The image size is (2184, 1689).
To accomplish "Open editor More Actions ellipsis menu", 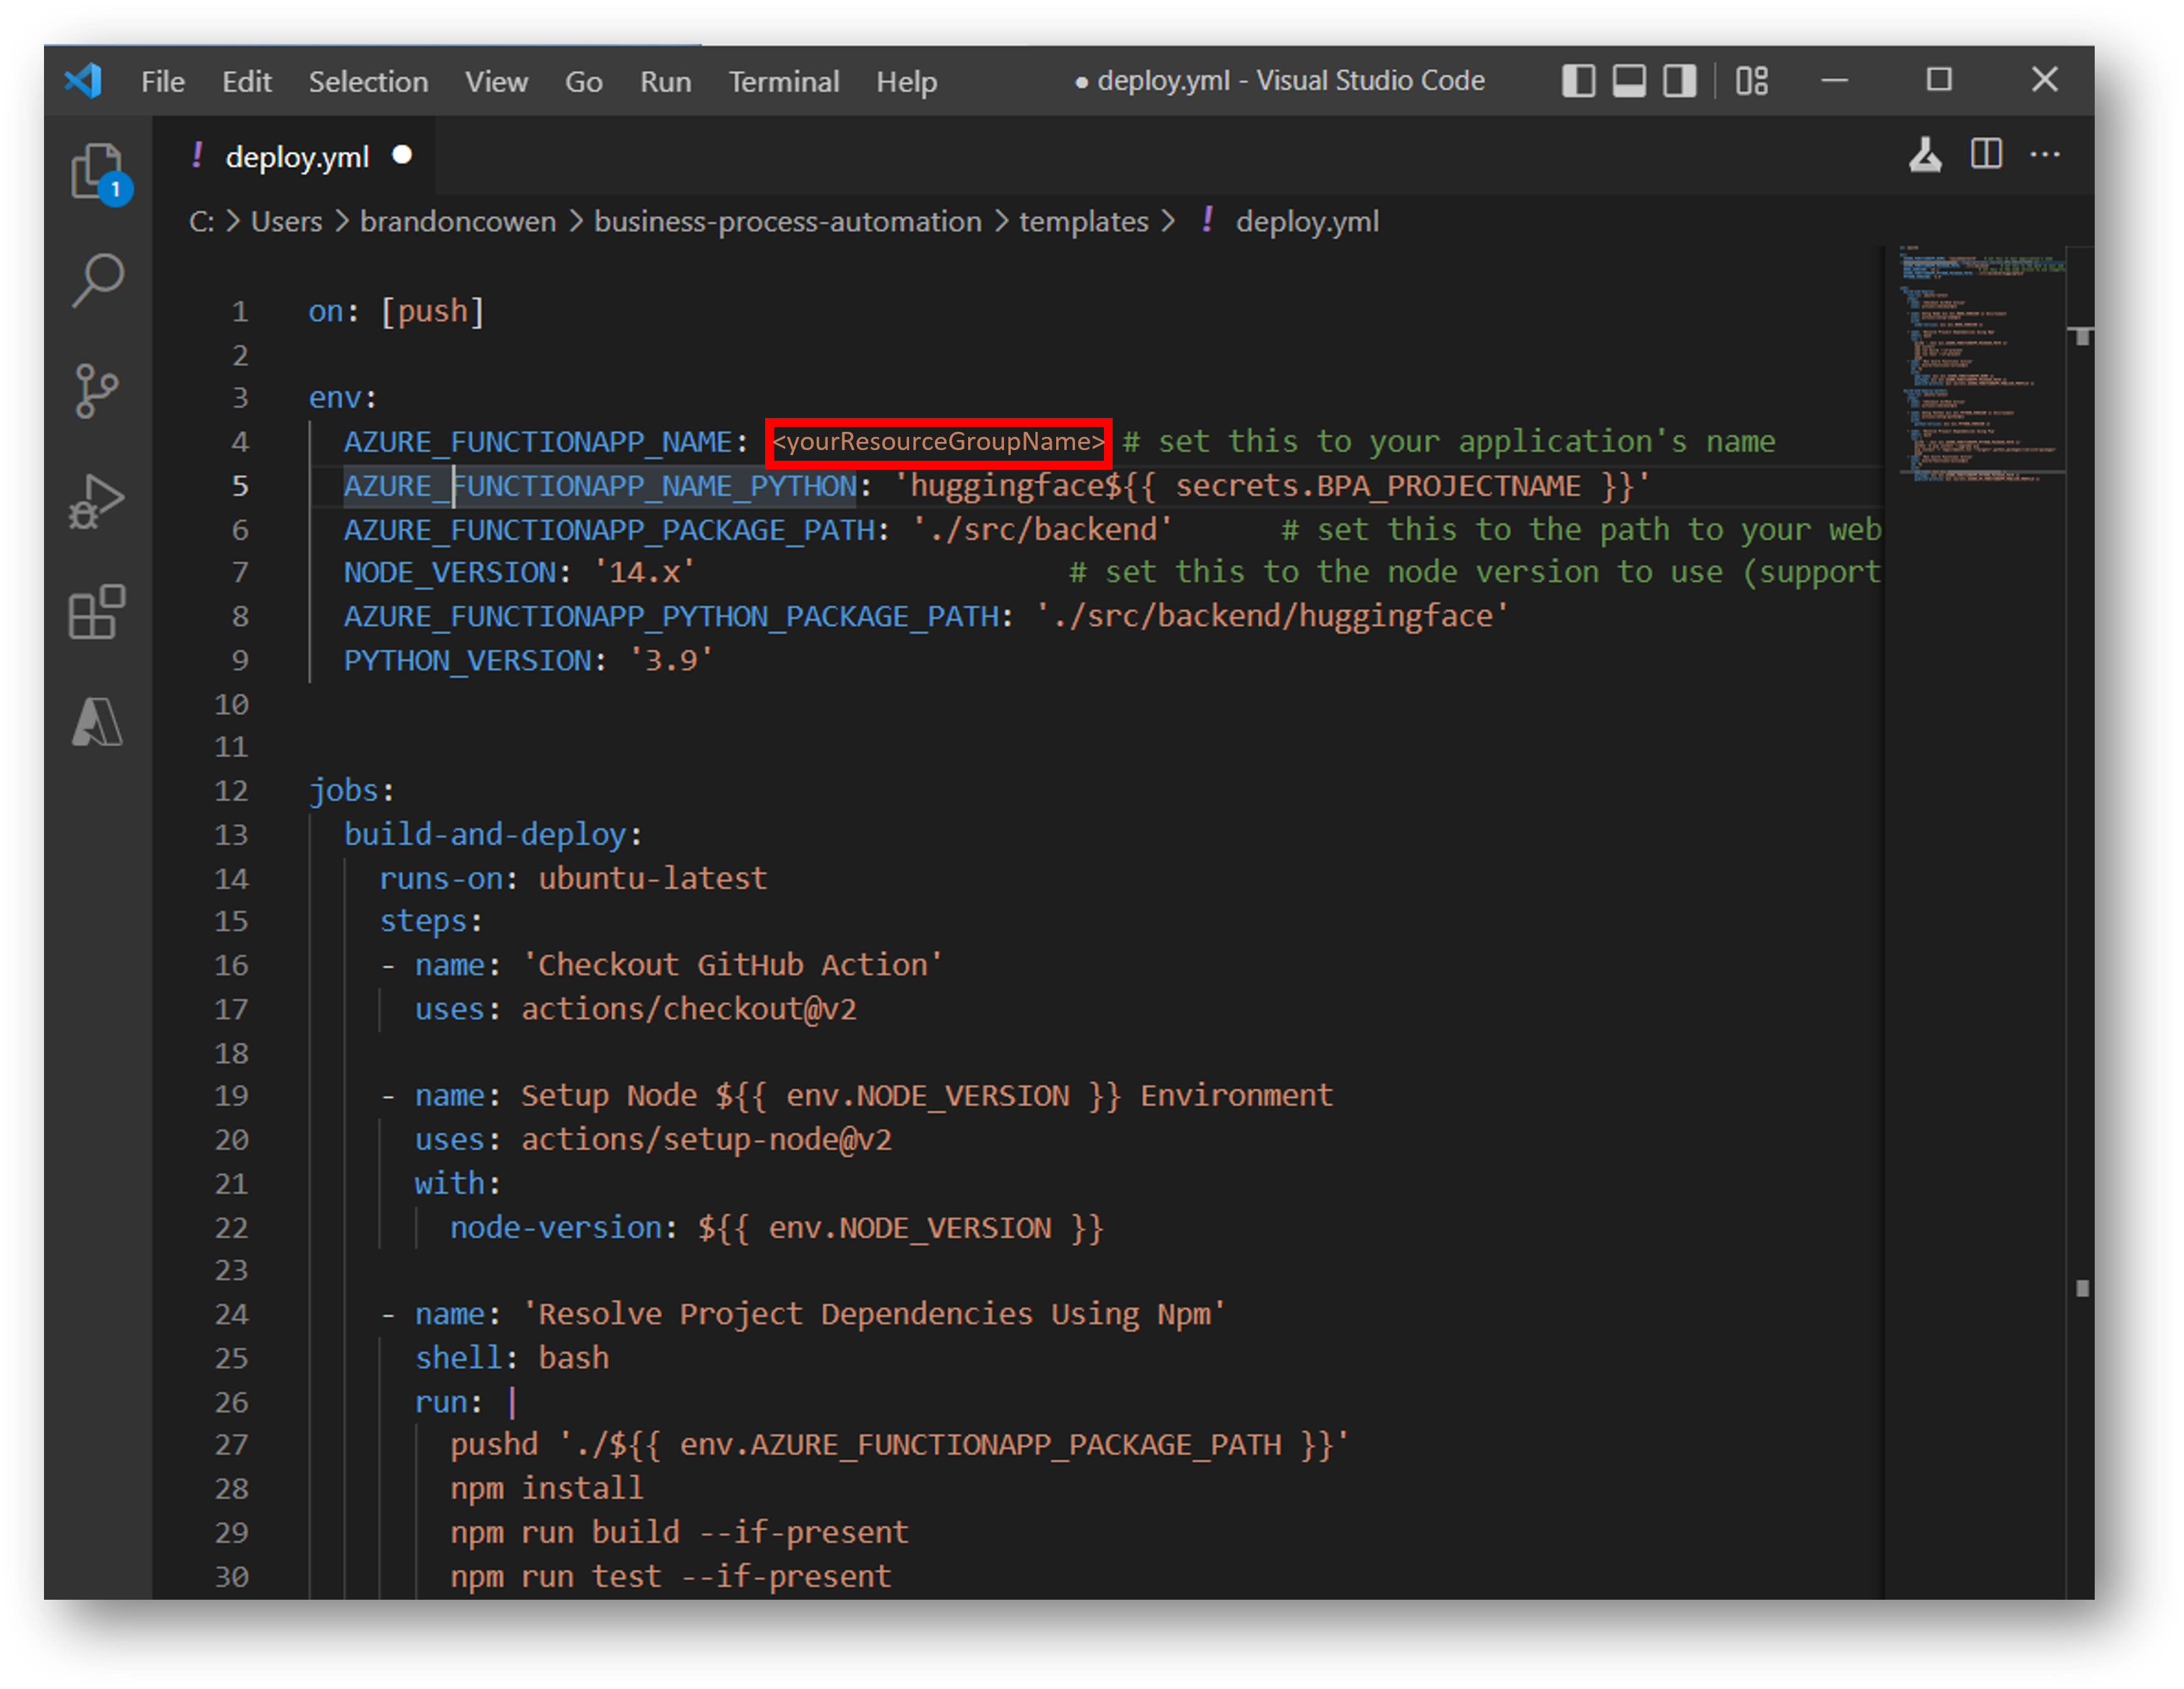I will point(2045,155).
